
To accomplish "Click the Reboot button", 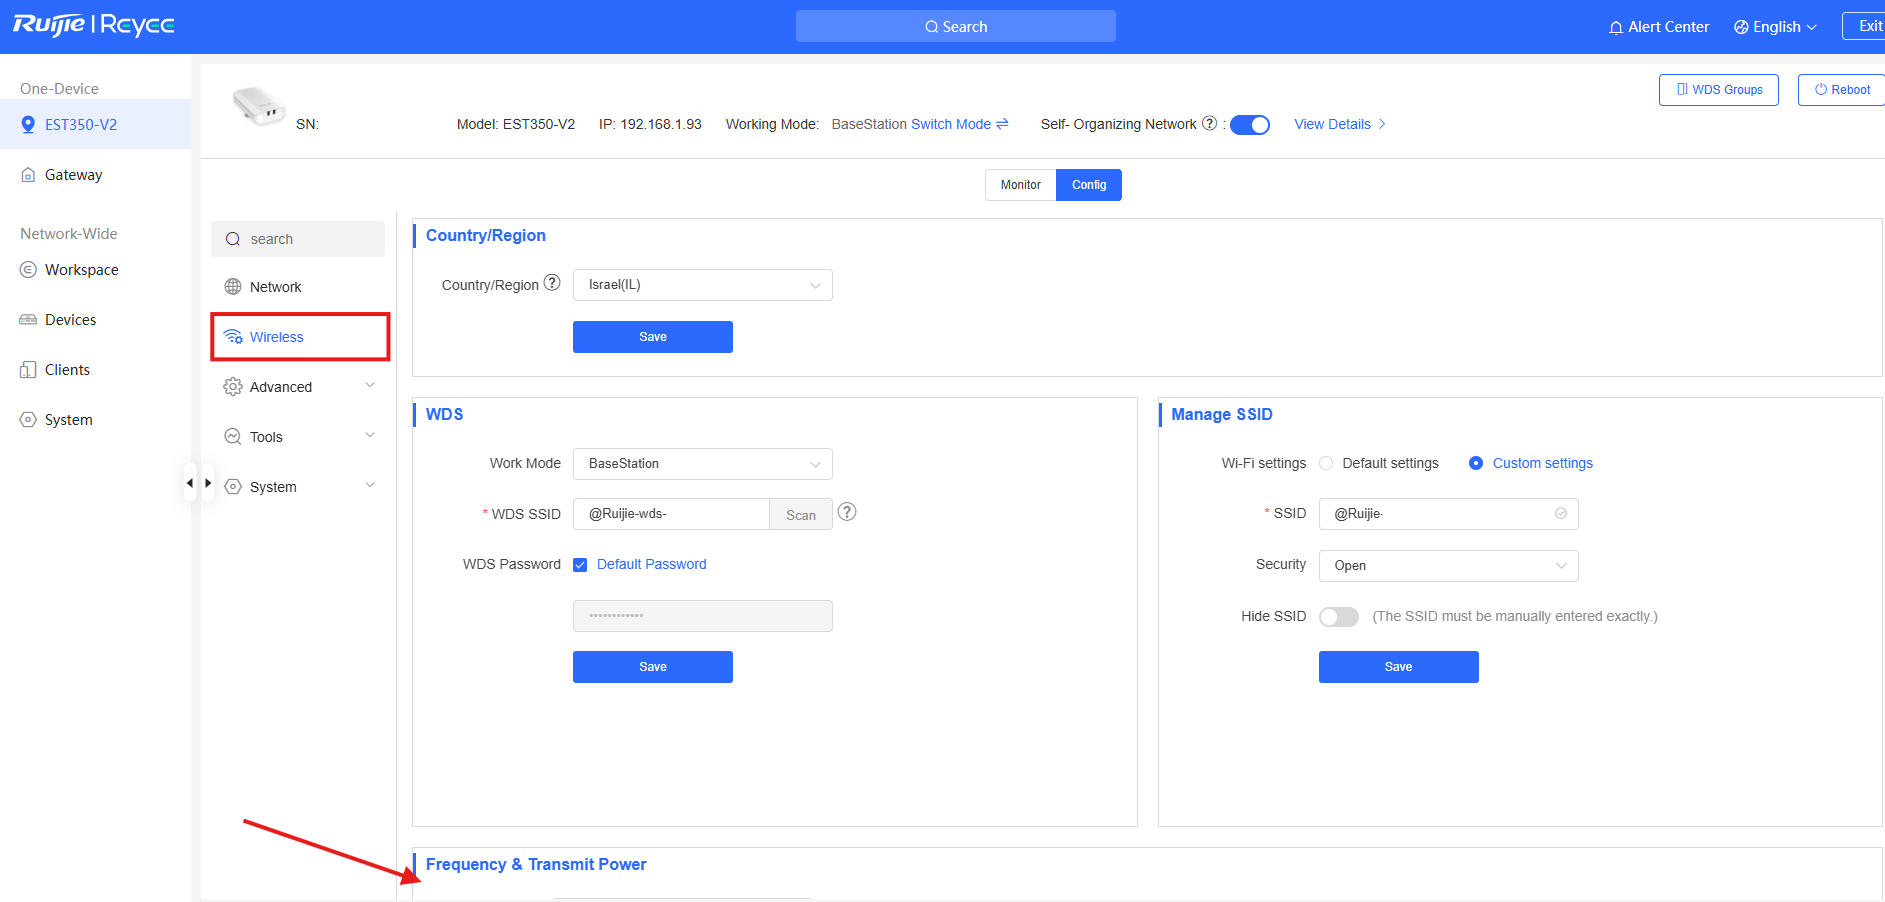I will coord(1842,90).
